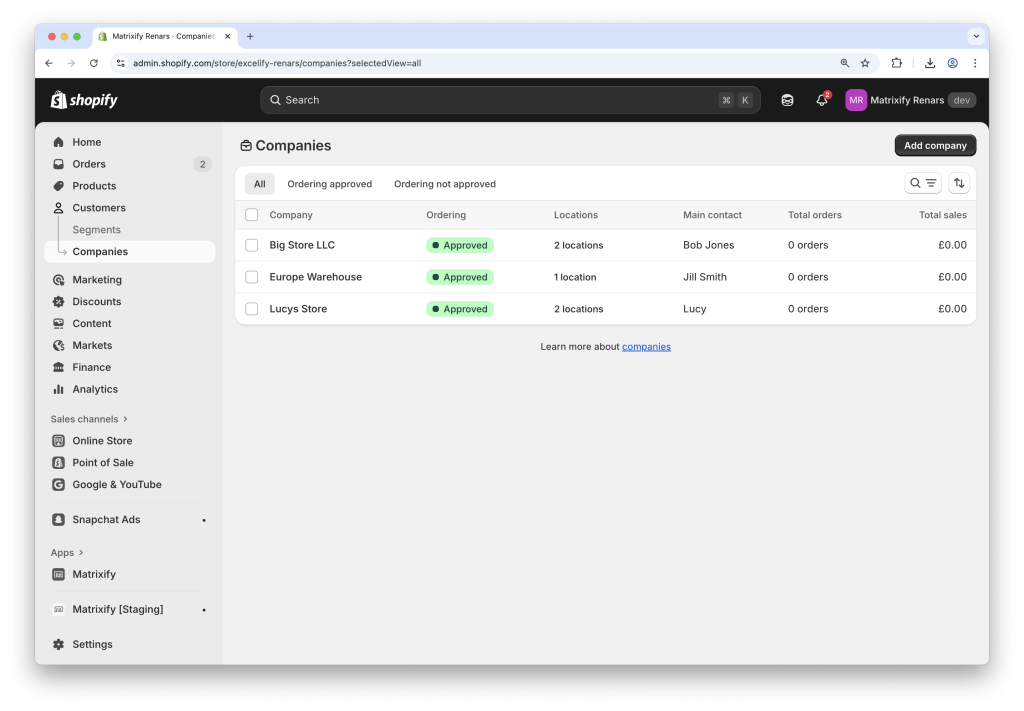Open the Shopify admin search and filter icon
Screen dimensions: 1024x711
[922, 183]
